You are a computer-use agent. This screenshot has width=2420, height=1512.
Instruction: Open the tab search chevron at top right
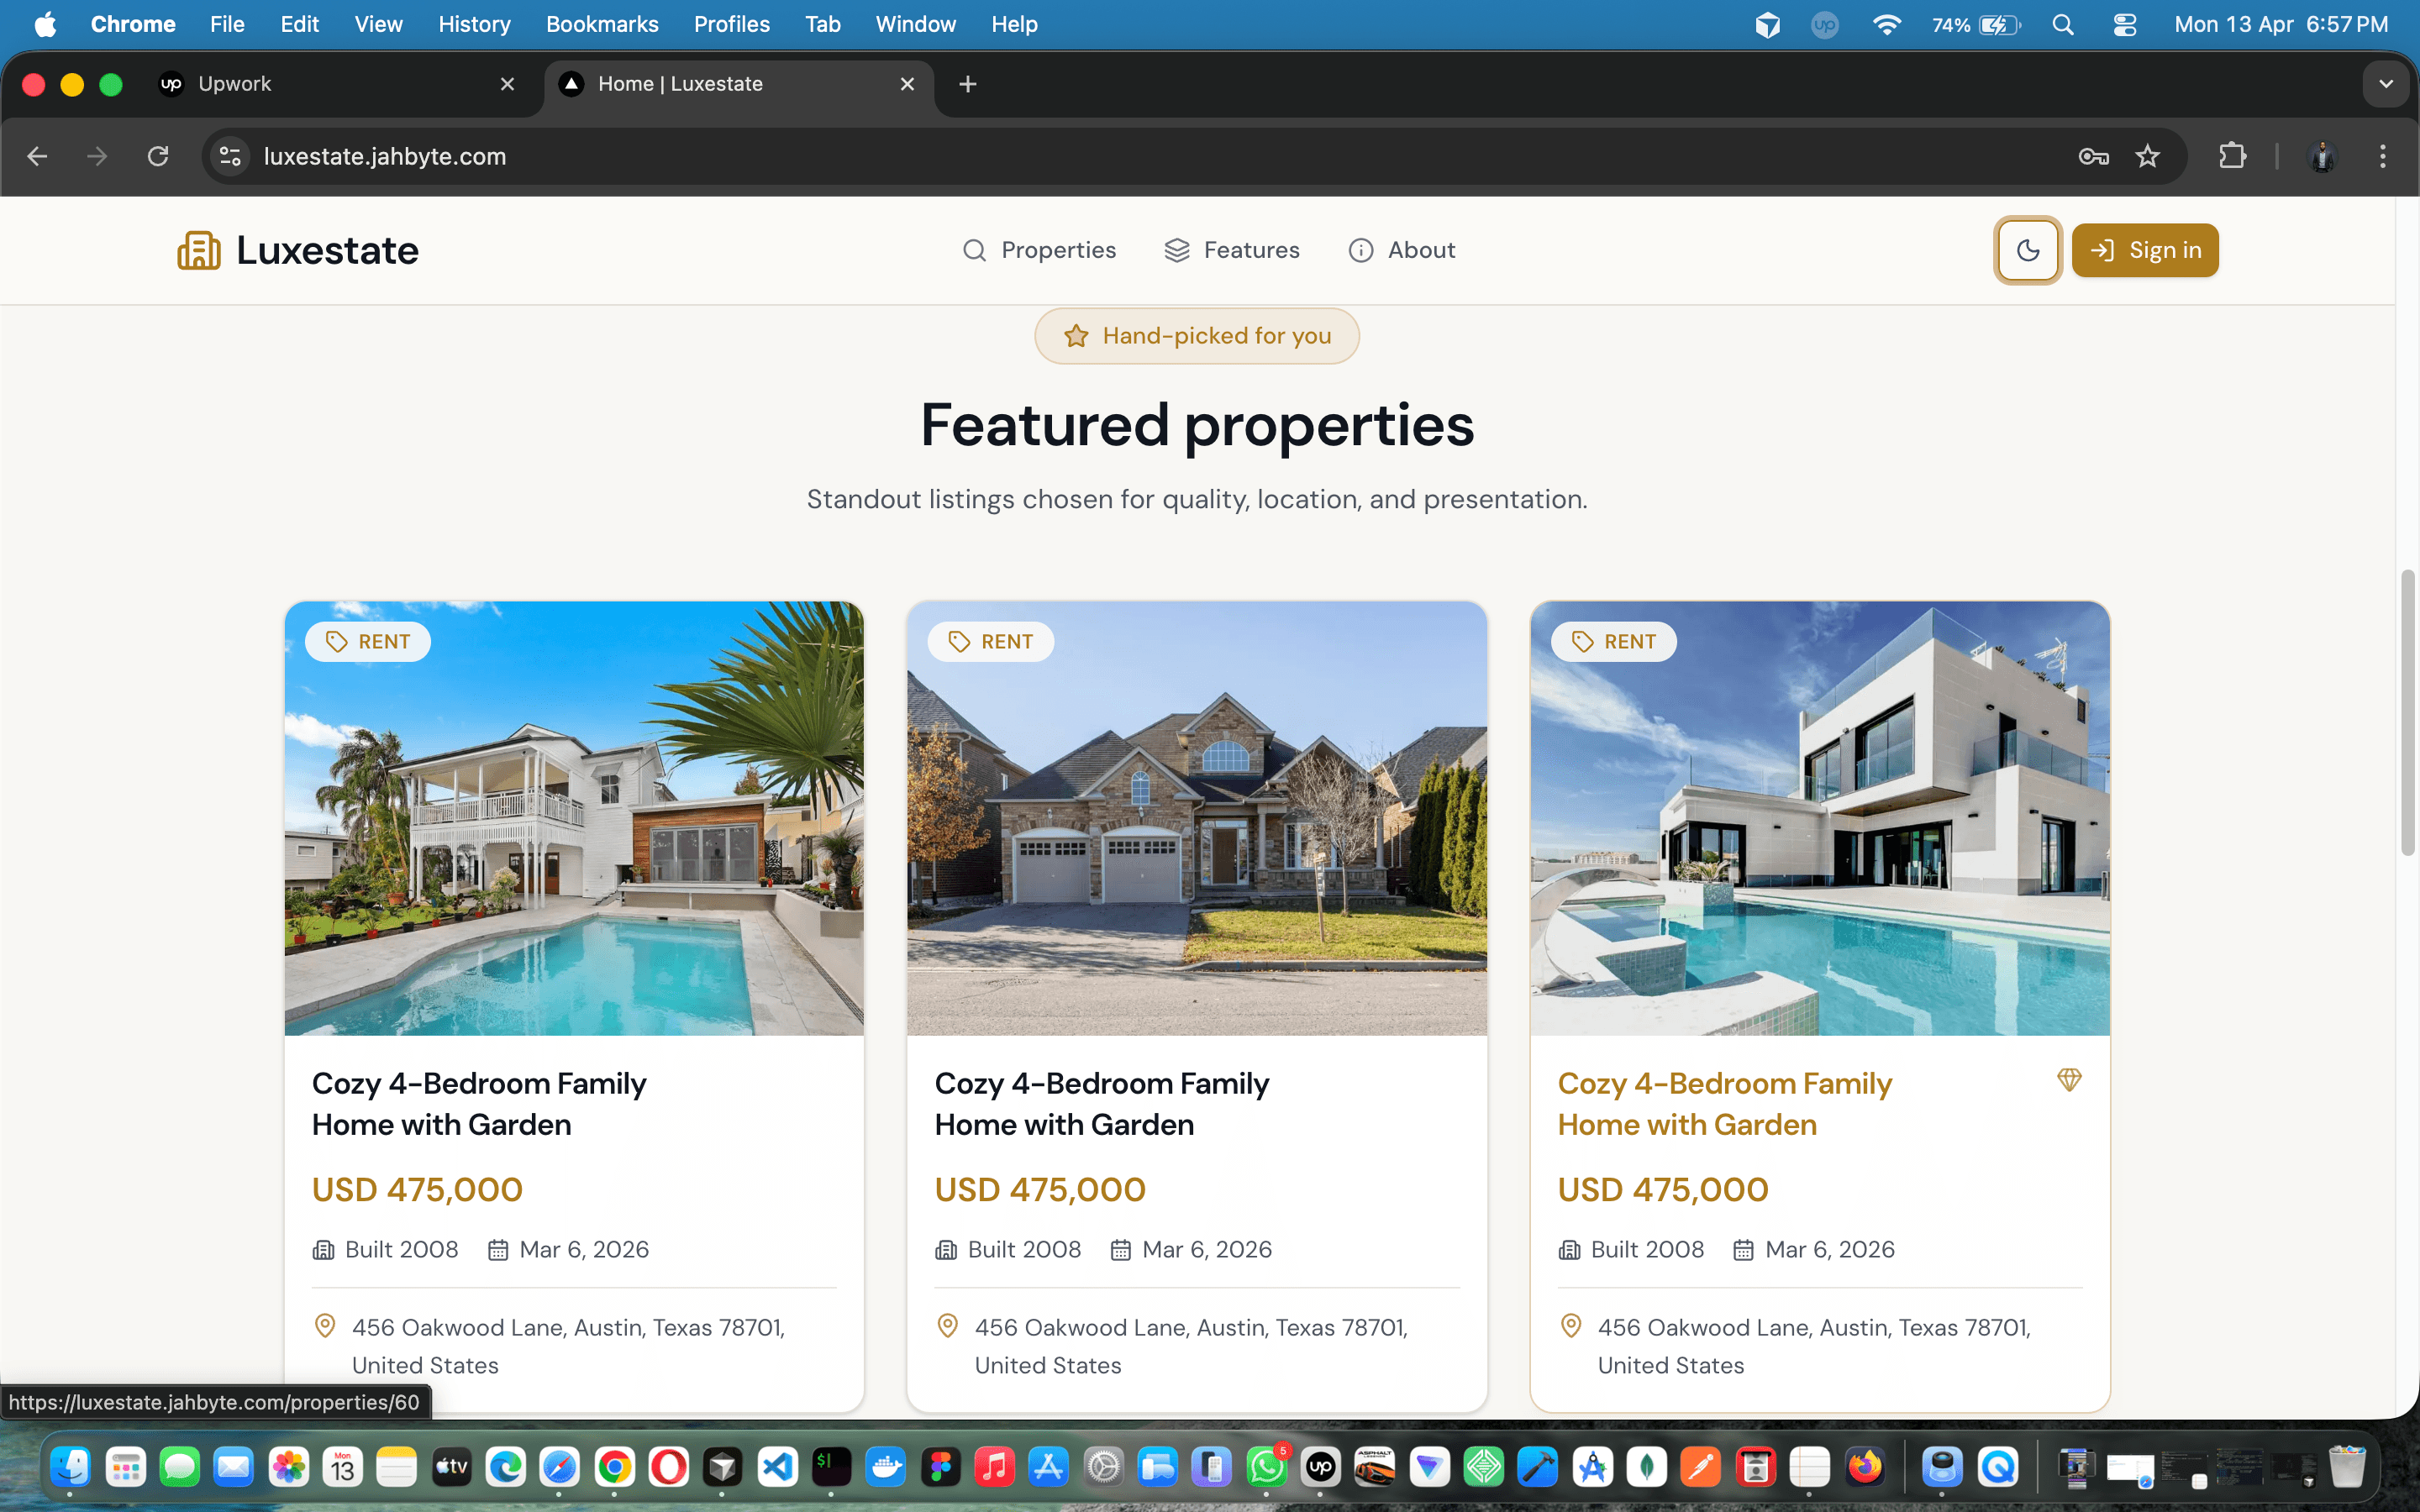2386,84
